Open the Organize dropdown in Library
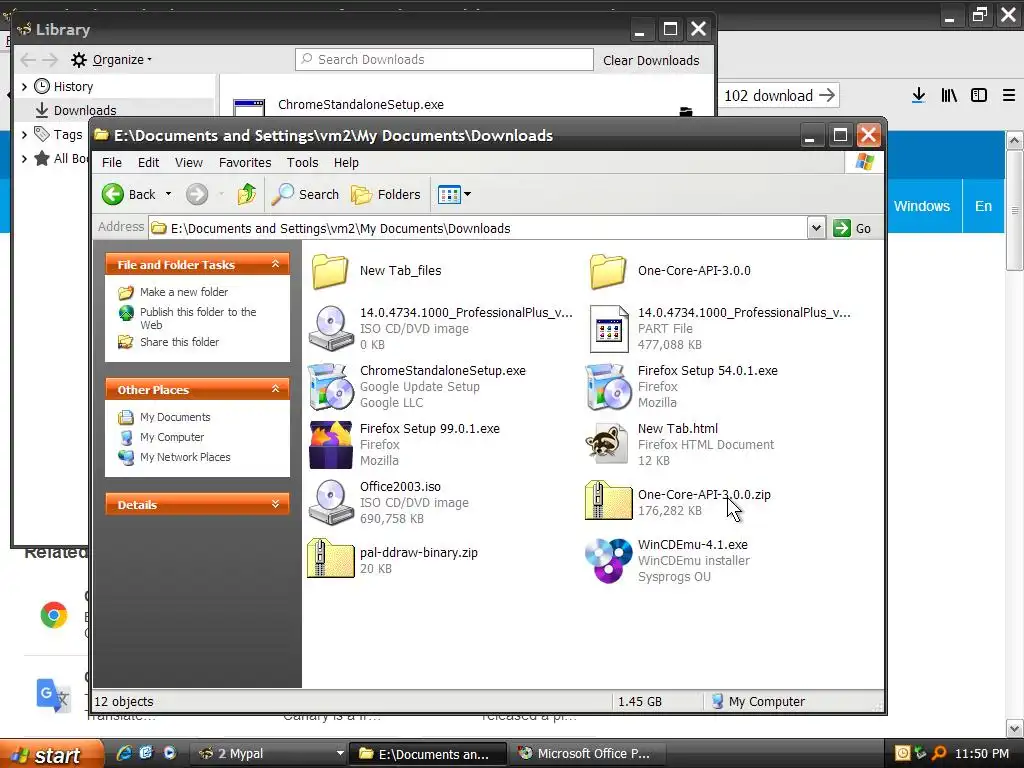Viewport: 1024px width, 768px height. click(112, 59)
